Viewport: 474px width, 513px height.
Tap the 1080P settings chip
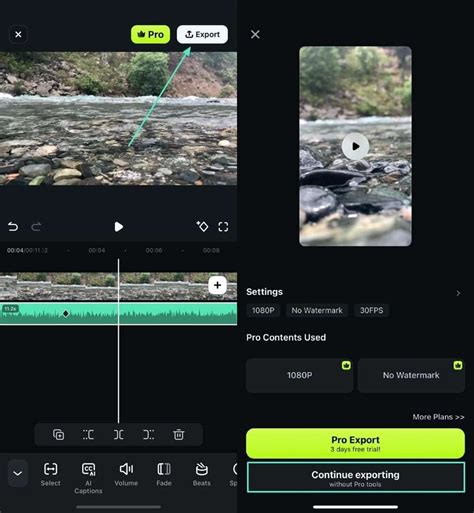tap(263, 310)
